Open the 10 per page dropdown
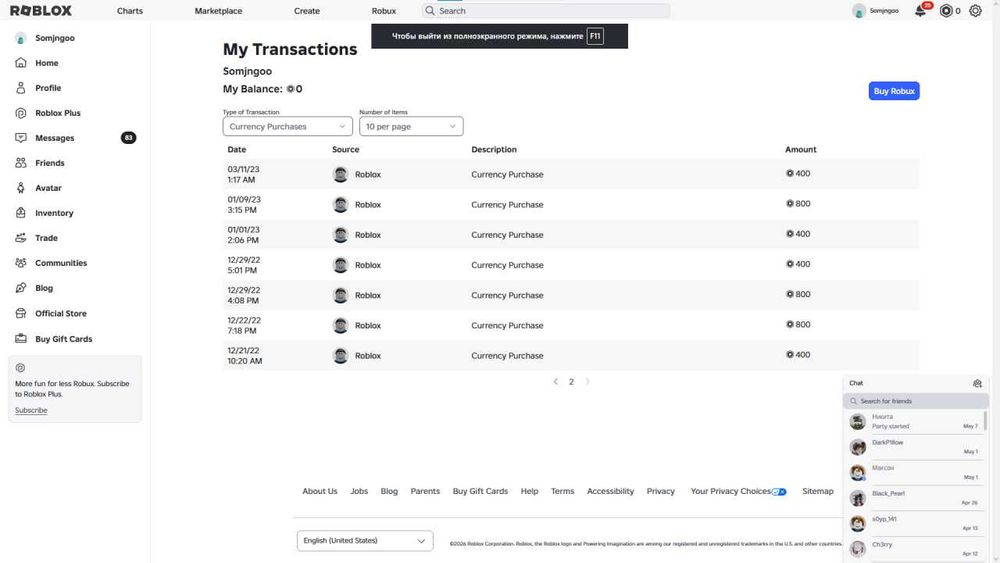Image resolution: width=1000 pixels, height=563 pixels. (x=411, y=126)
